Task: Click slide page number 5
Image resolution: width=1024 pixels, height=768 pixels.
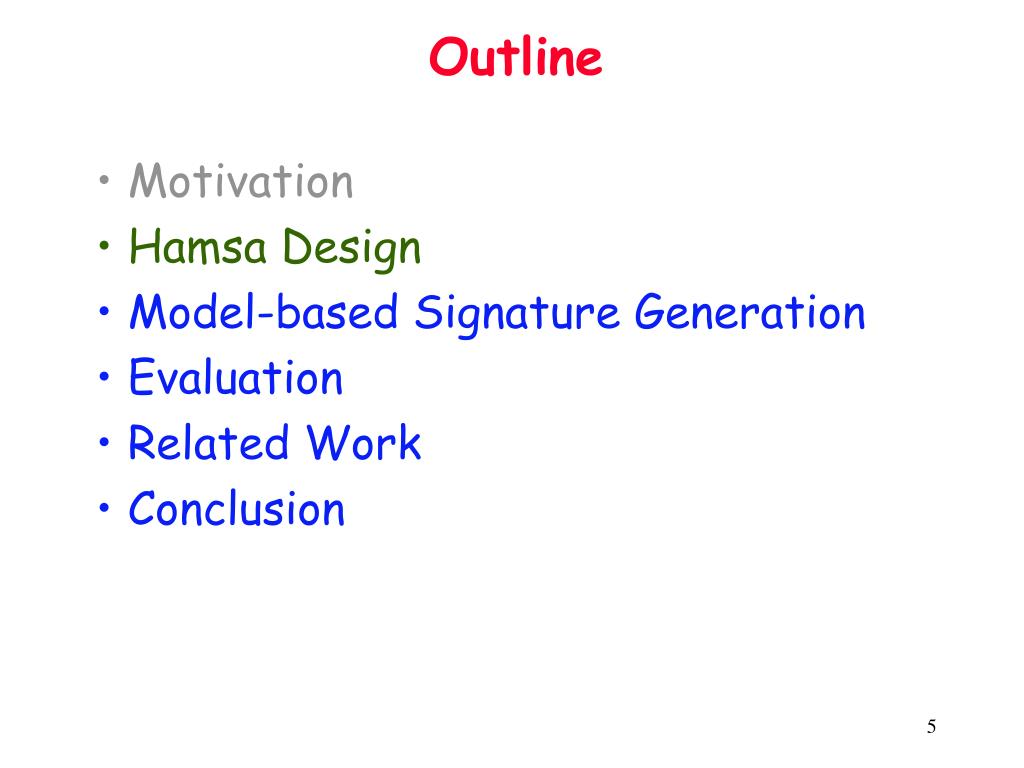Action: pyautogui.click(x=931, y=726)
